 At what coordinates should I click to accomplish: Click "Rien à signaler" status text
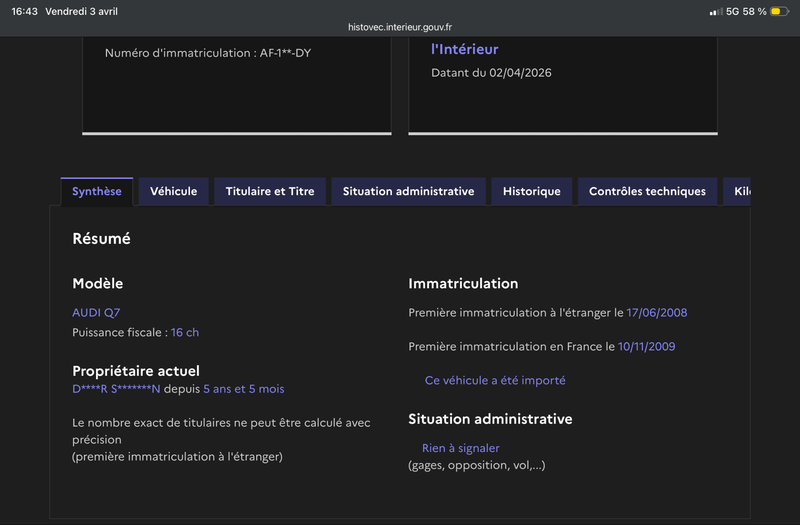pos(460,448)
